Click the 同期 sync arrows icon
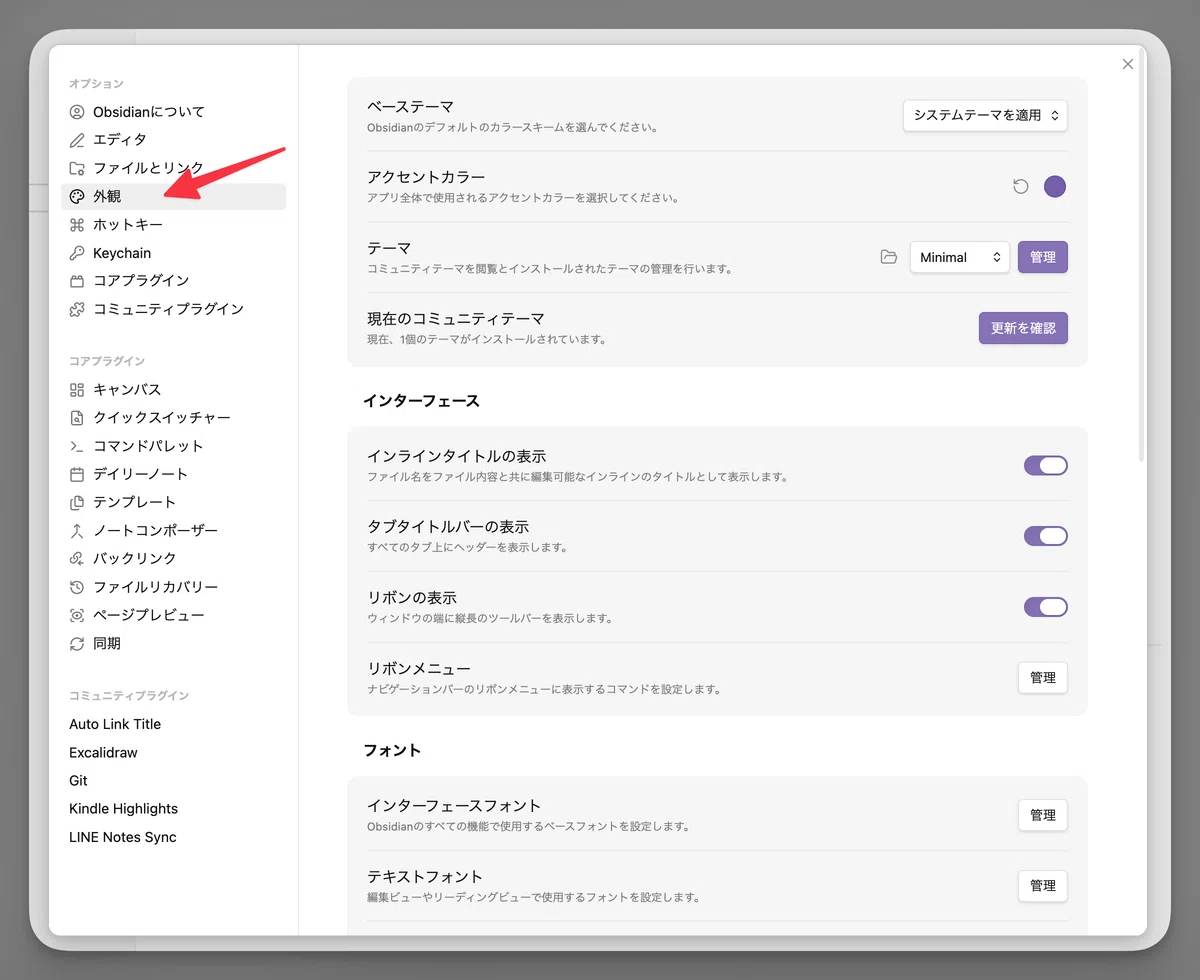 [77, 644]
